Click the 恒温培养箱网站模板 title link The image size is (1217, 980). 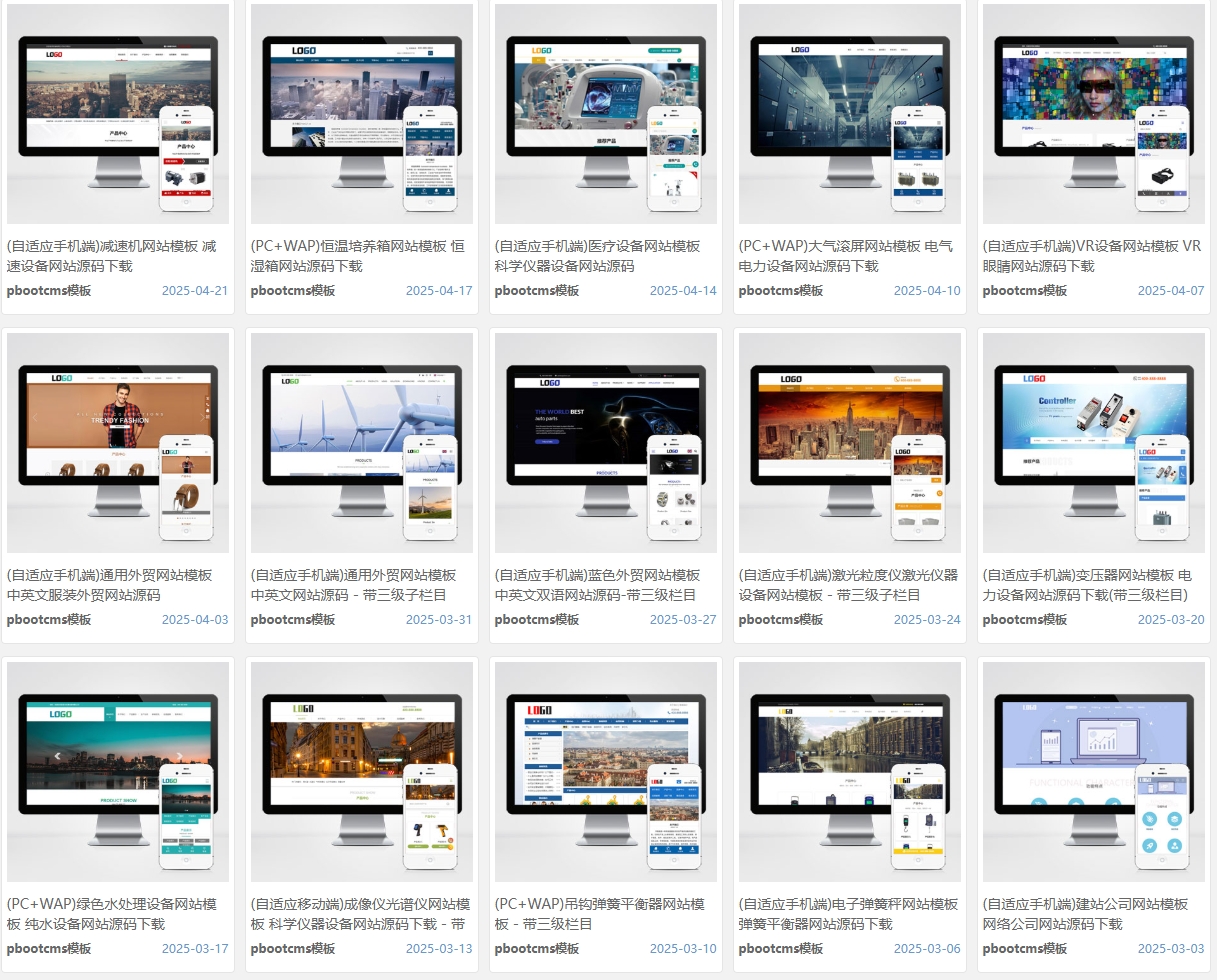(x=357, y=256)
